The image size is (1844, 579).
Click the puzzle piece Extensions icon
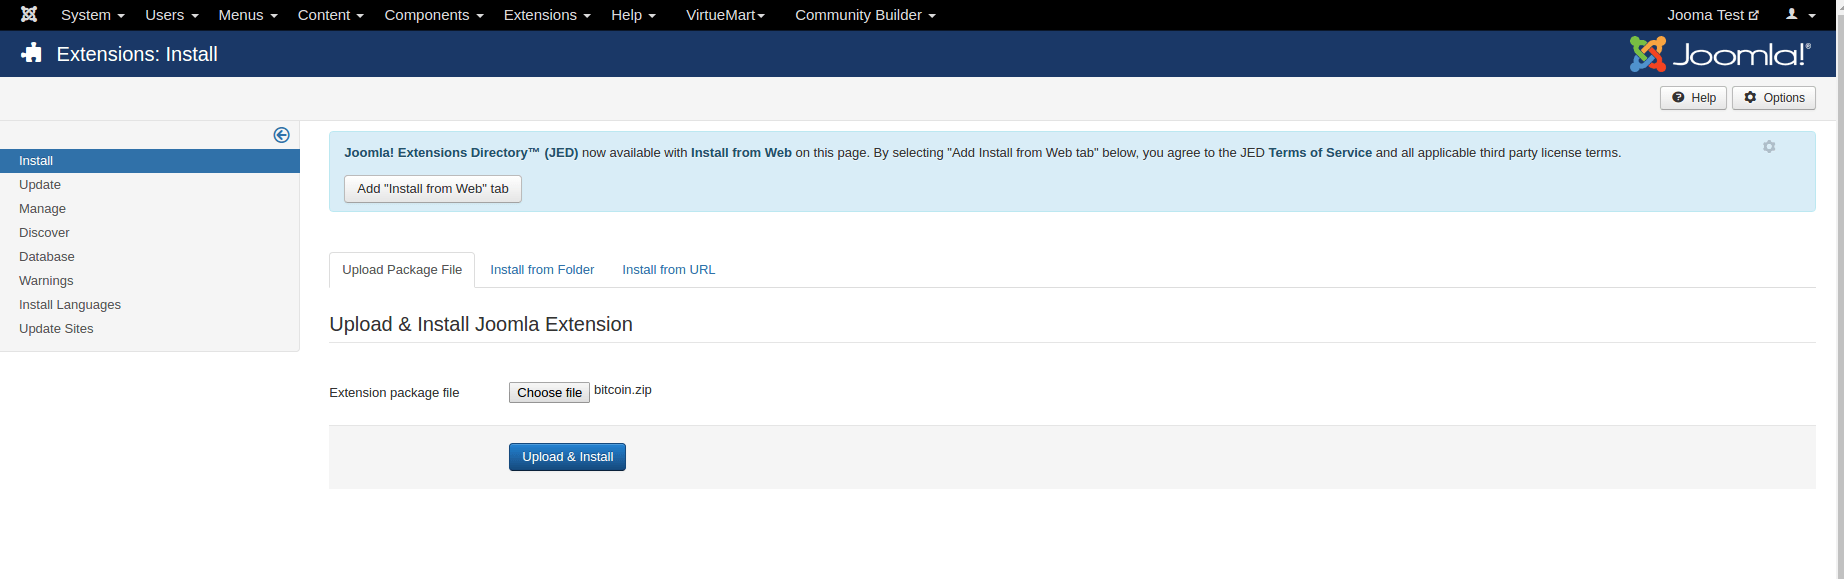32,54
